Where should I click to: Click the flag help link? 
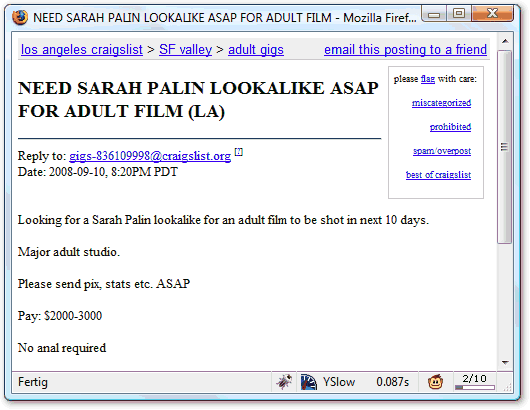[428, 79]
